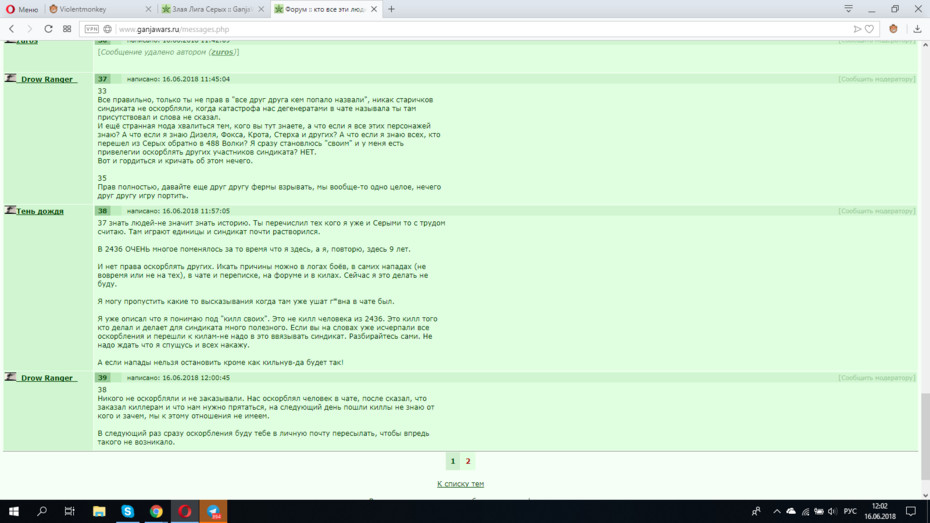This screenshot has height=523, width=930.
Task: Open Telegram from the taskbar
Action: click(x=213, y=511)
